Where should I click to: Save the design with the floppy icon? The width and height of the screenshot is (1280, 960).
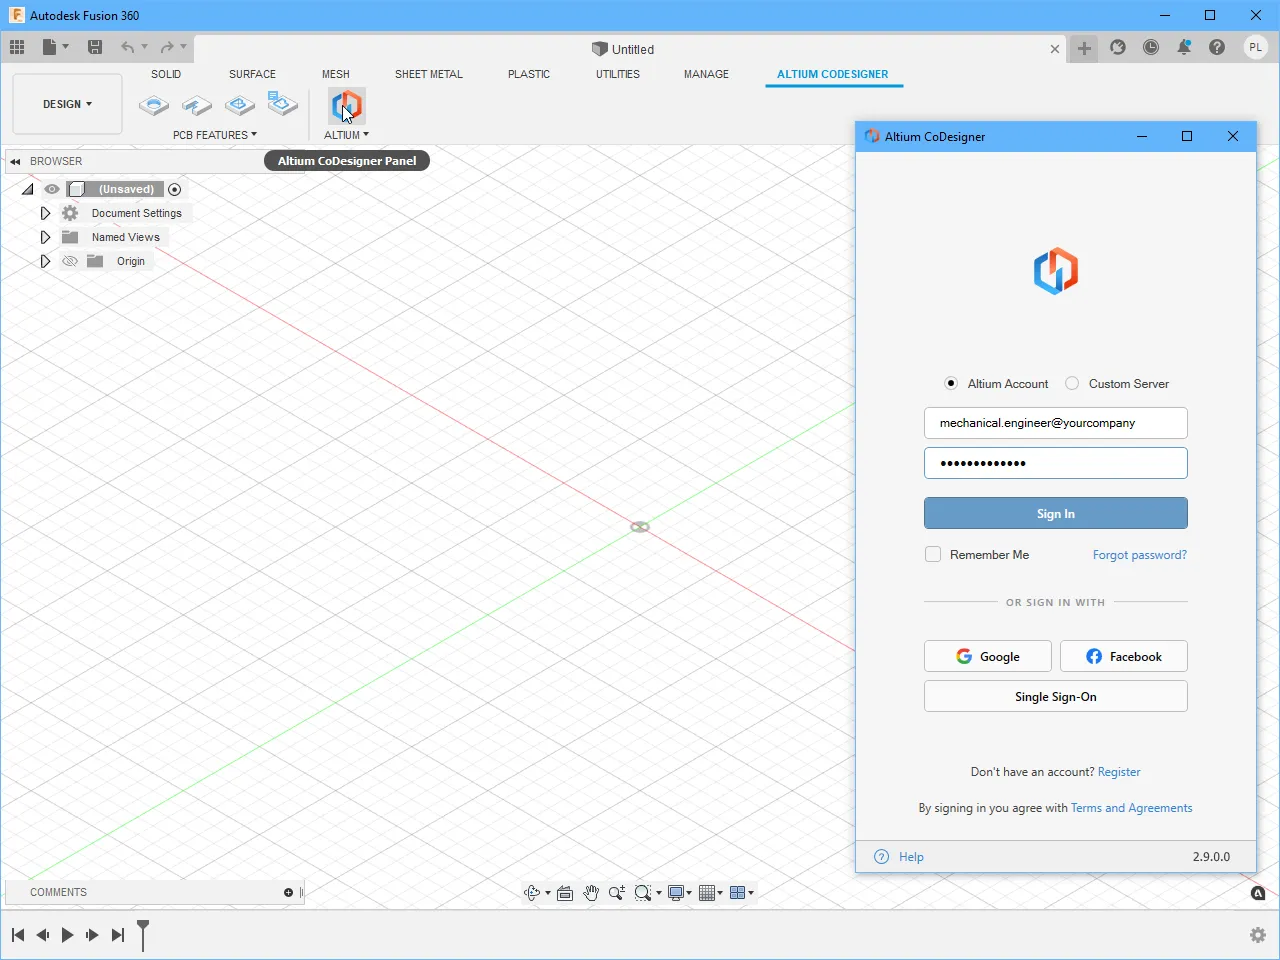click(95, 47)
